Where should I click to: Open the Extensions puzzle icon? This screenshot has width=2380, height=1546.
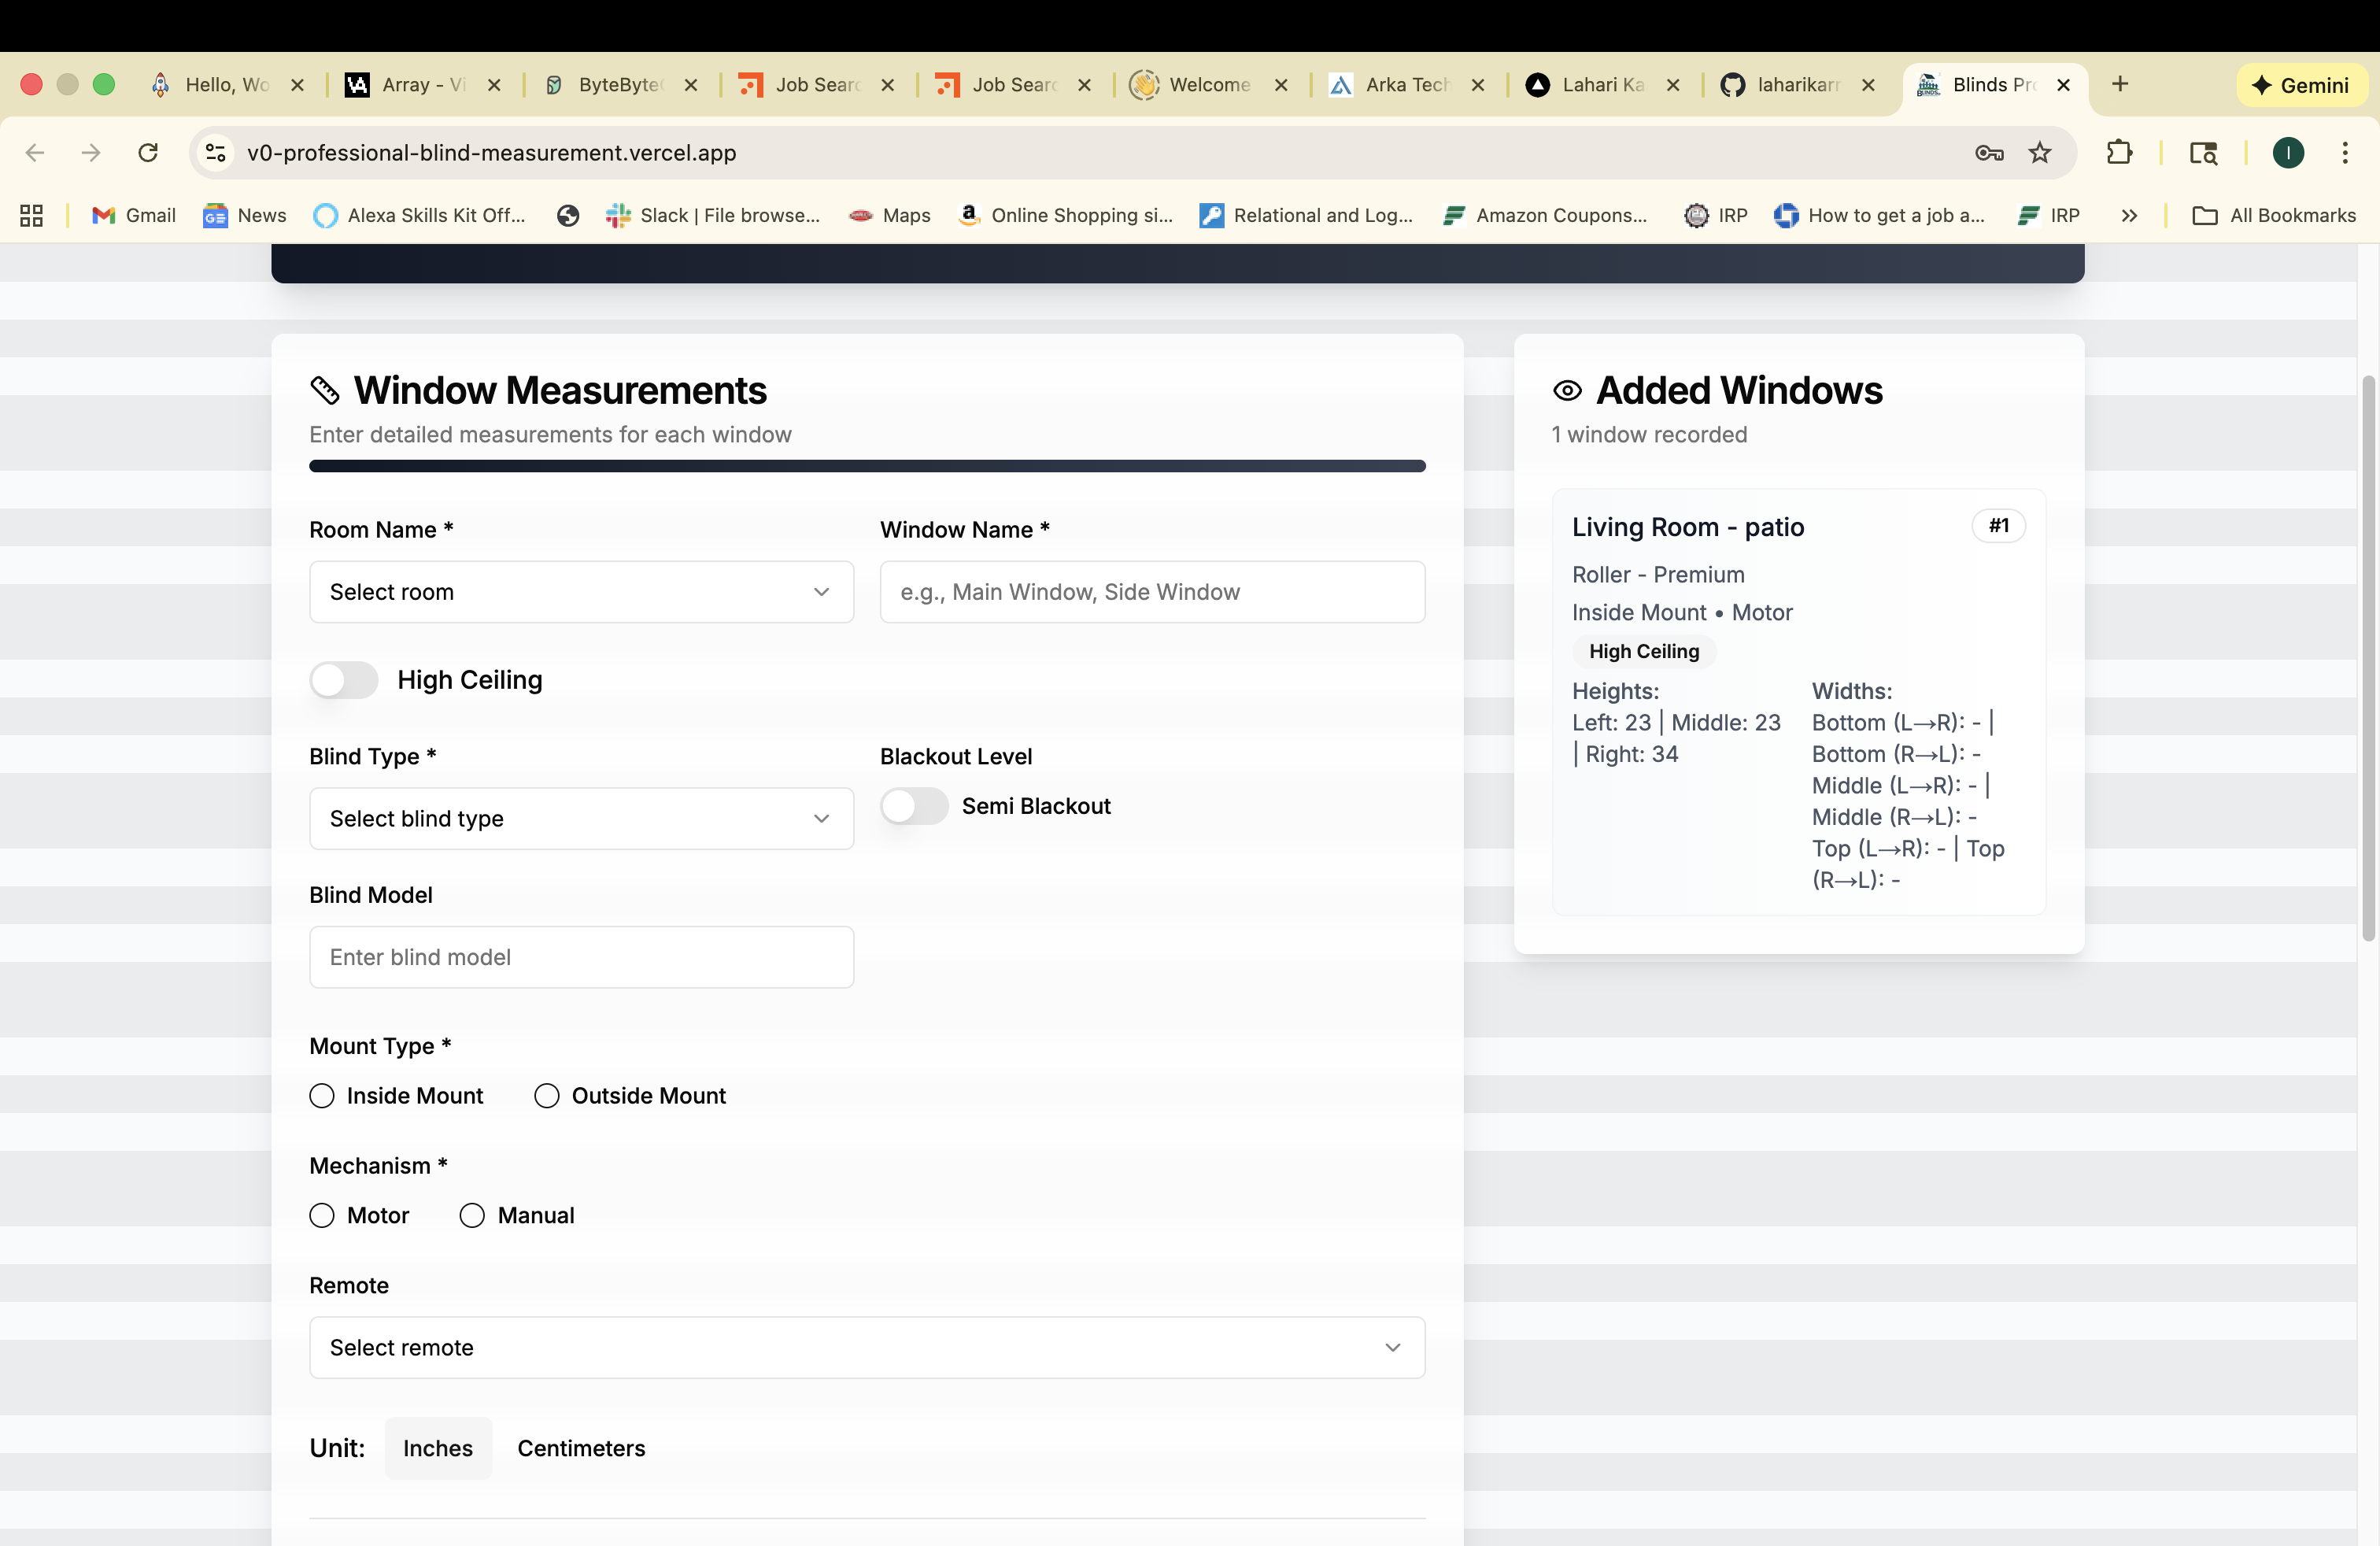pos(2119,153)
